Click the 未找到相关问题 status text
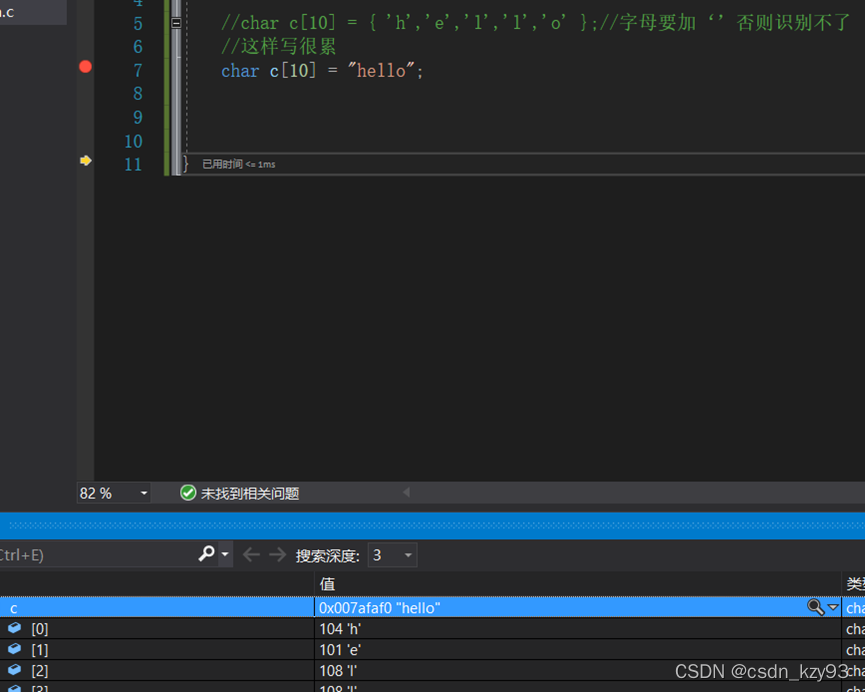Viewport: 865px width, 692px height. coord(250,493)
